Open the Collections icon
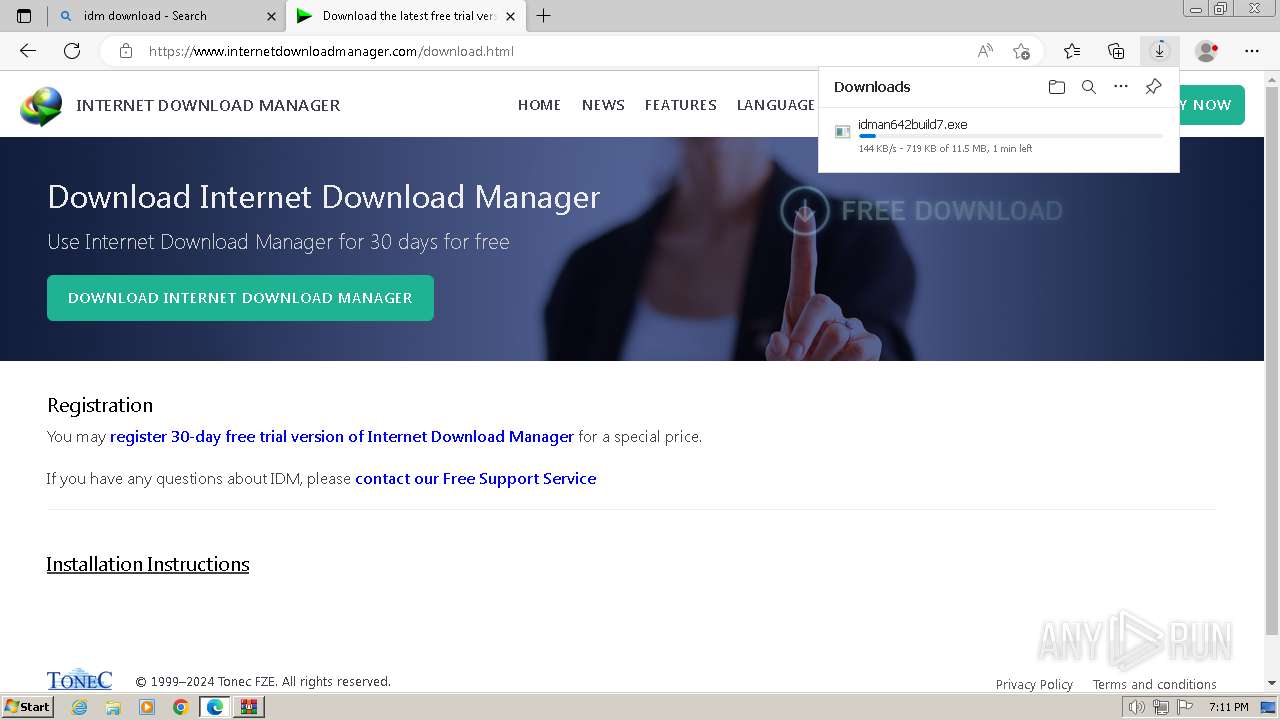This screenshot has height=720, width=1280. pos(1116,51)
